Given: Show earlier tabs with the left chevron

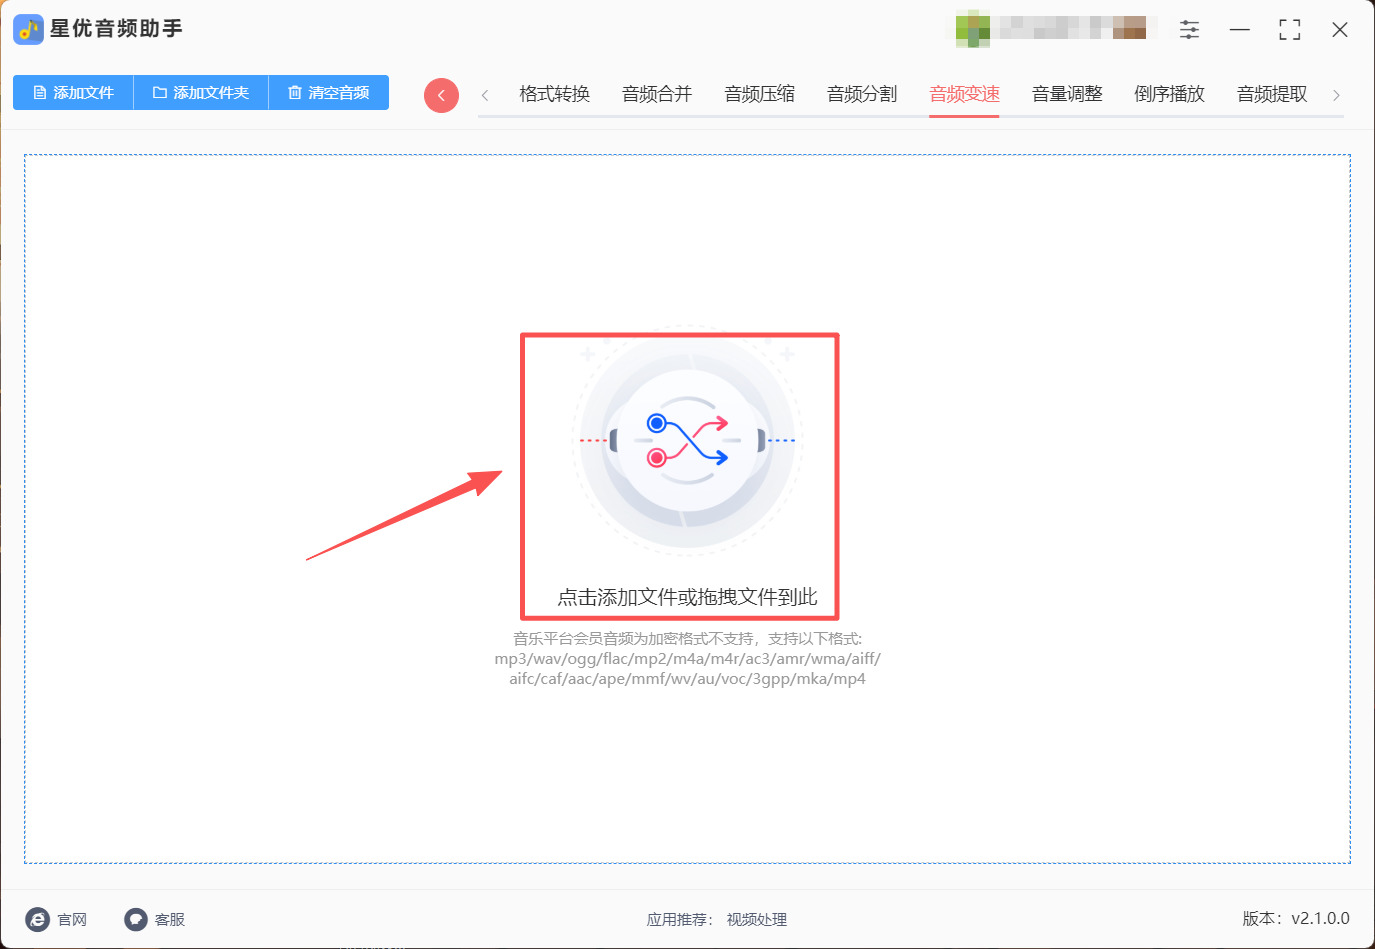Looking at the screenshot, I should 485,95.
